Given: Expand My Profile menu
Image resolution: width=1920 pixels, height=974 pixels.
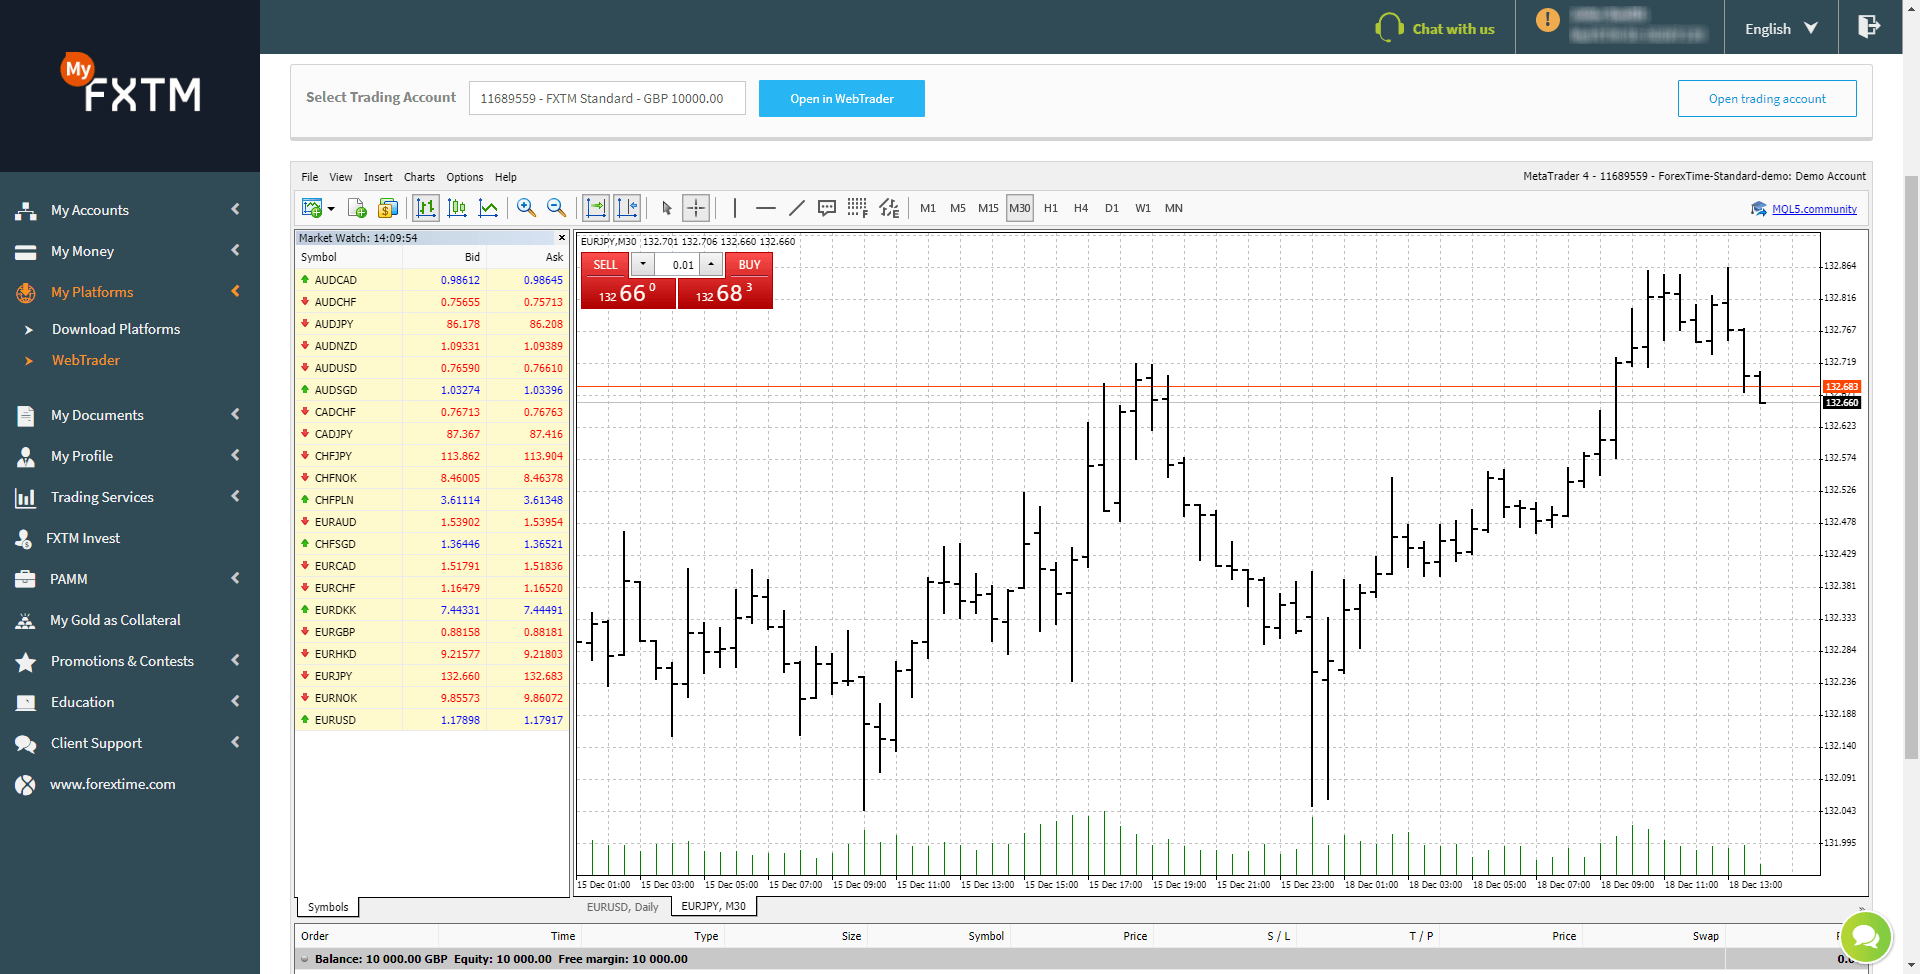Looking at the screenshot, I should (x=128, y=456).
